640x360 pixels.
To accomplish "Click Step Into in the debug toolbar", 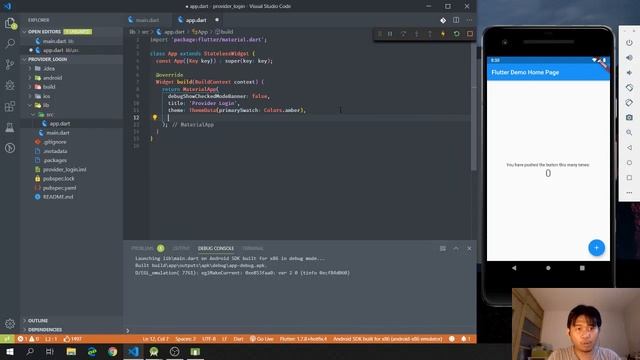I will [417, 34].
